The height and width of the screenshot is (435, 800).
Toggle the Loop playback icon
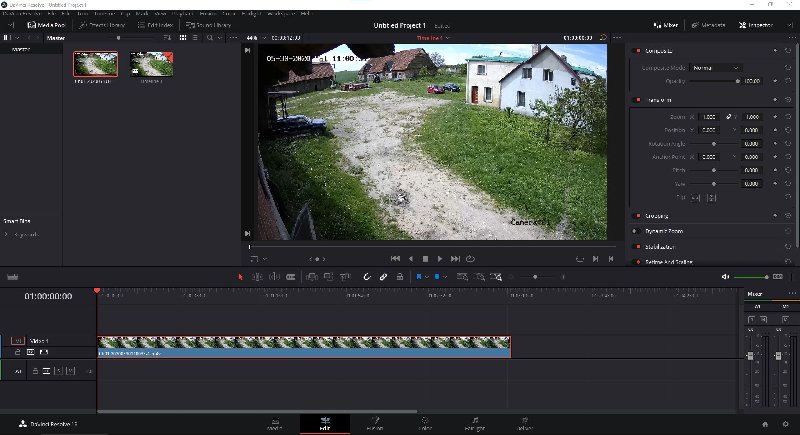(470, 259)
